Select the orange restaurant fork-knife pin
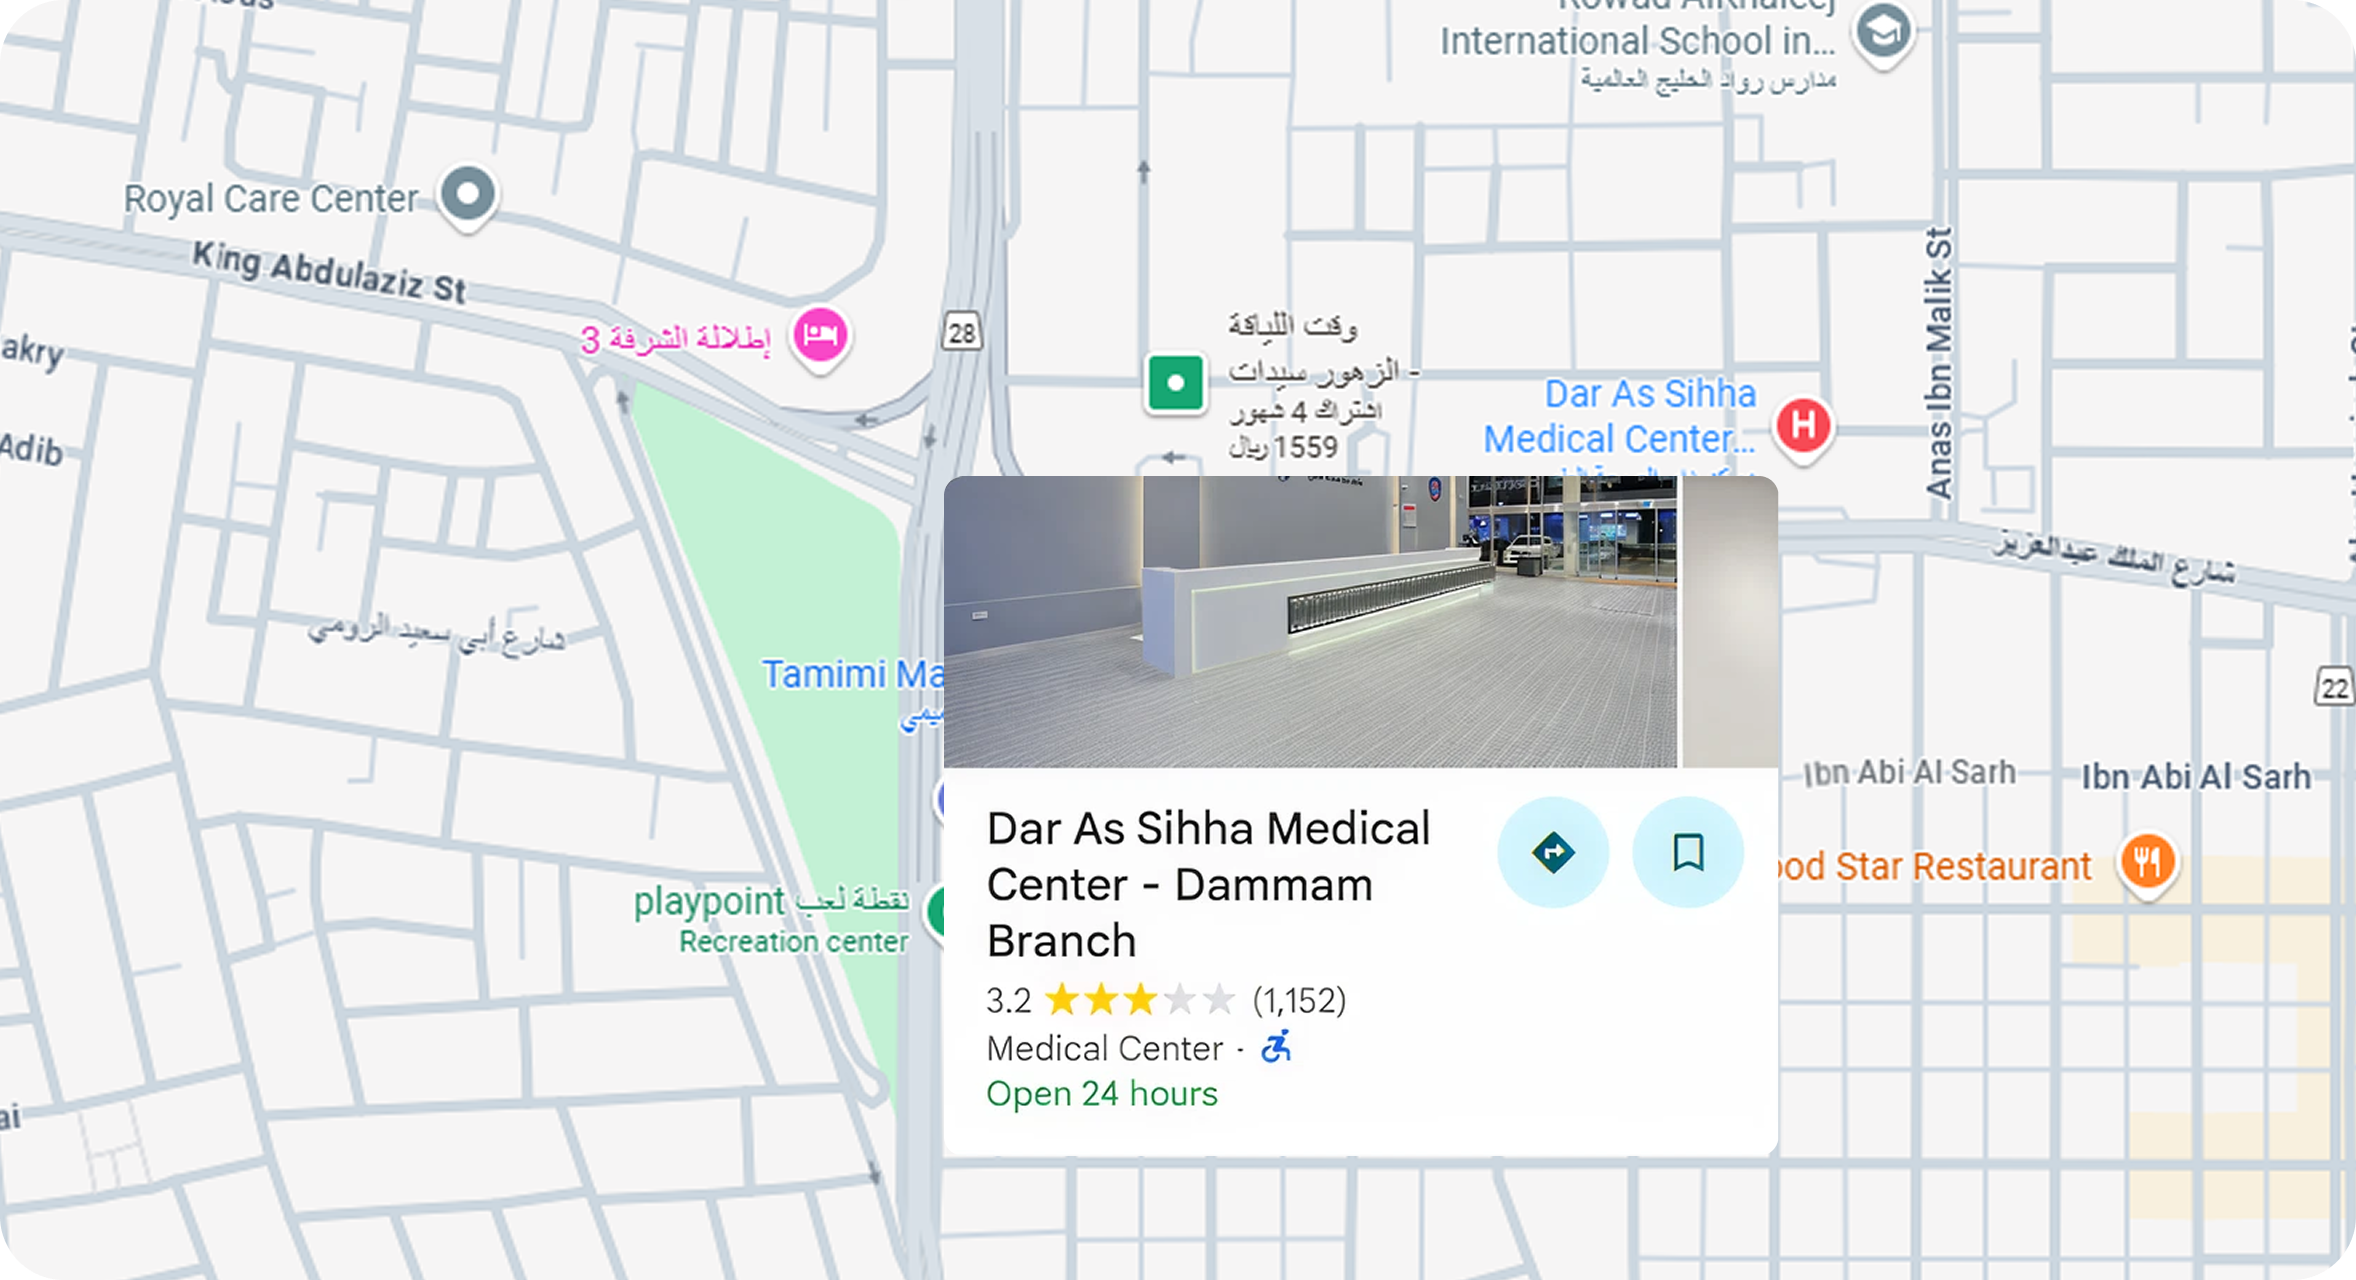The height and width of the screenshot is (1280, 2356). [x=2147, y=863]
